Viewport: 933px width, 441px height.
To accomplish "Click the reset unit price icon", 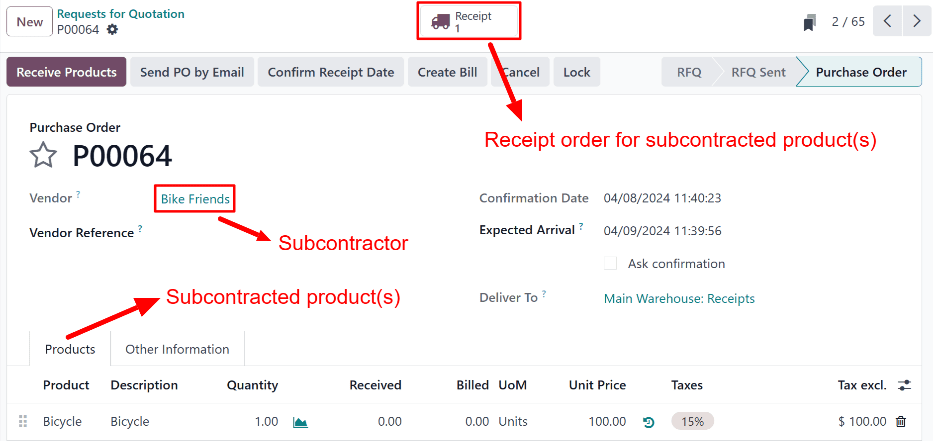I will (648, 422).
